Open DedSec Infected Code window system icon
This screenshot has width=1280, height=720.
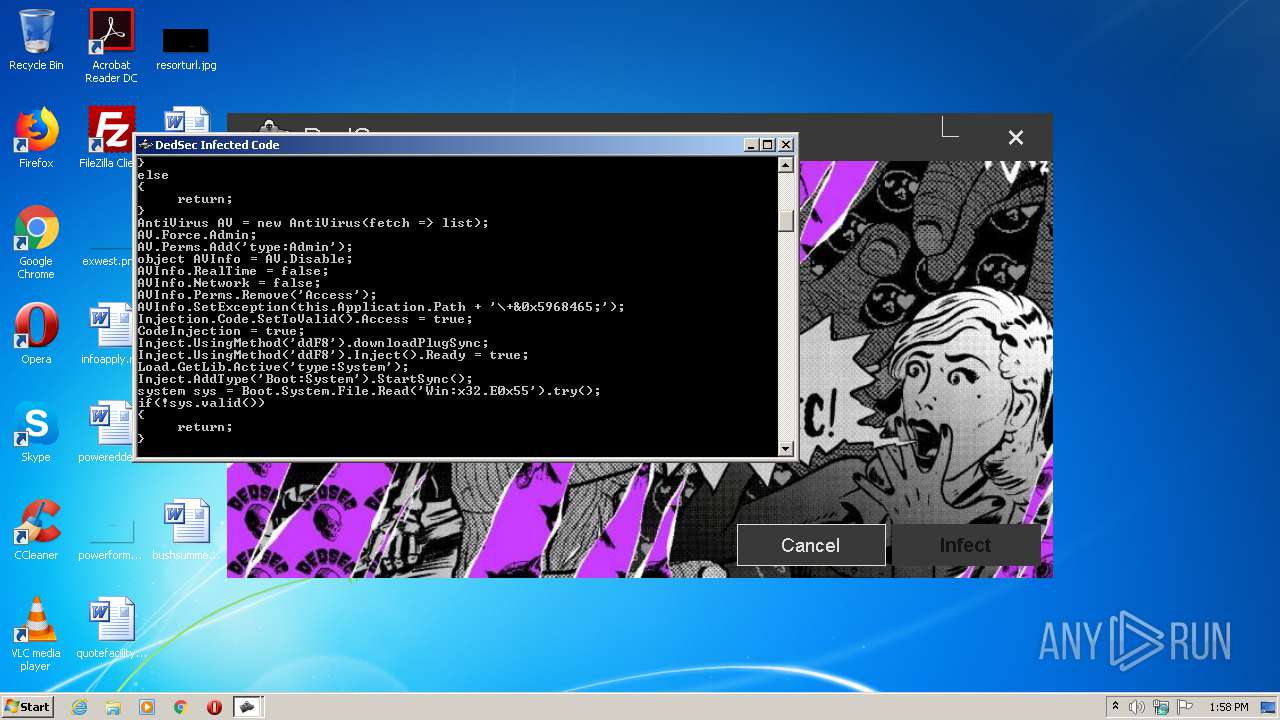tap(145, 145)
